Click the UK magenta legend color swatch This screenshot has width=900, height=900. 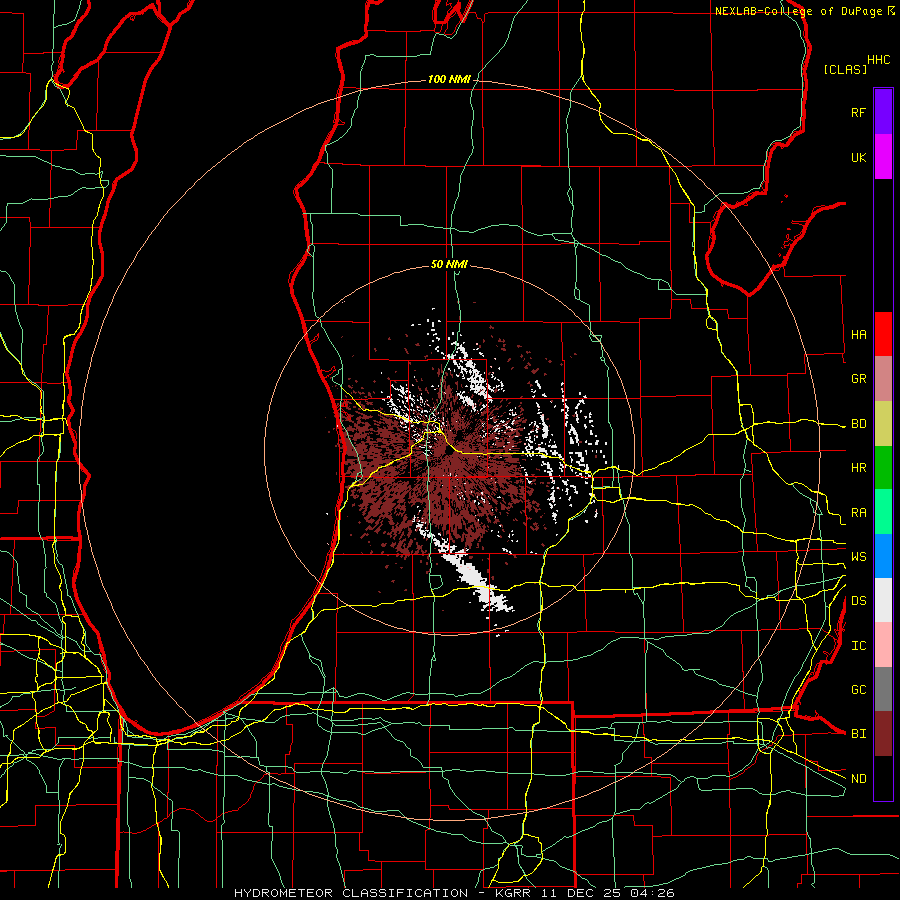click(883, 157)
